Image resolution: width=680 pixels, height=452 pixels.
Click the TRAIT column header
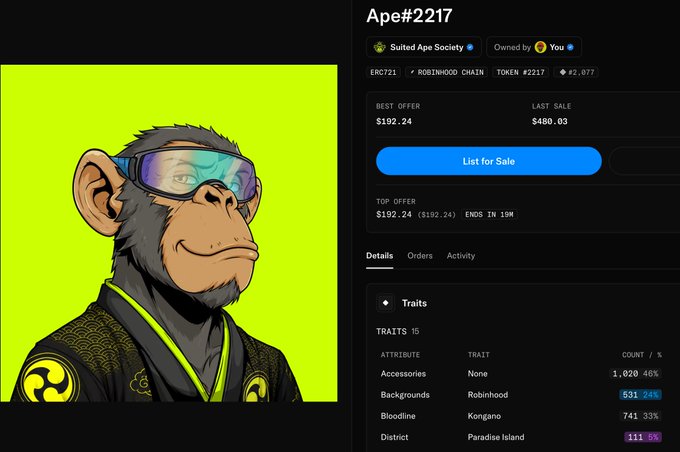click(478, 355)
